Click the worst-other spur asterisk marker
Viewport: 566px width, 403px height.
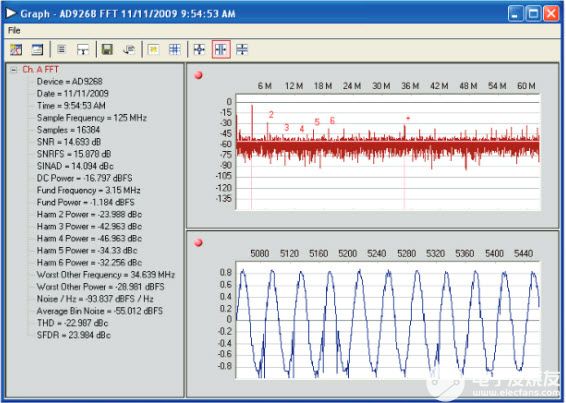pos(408,118)
